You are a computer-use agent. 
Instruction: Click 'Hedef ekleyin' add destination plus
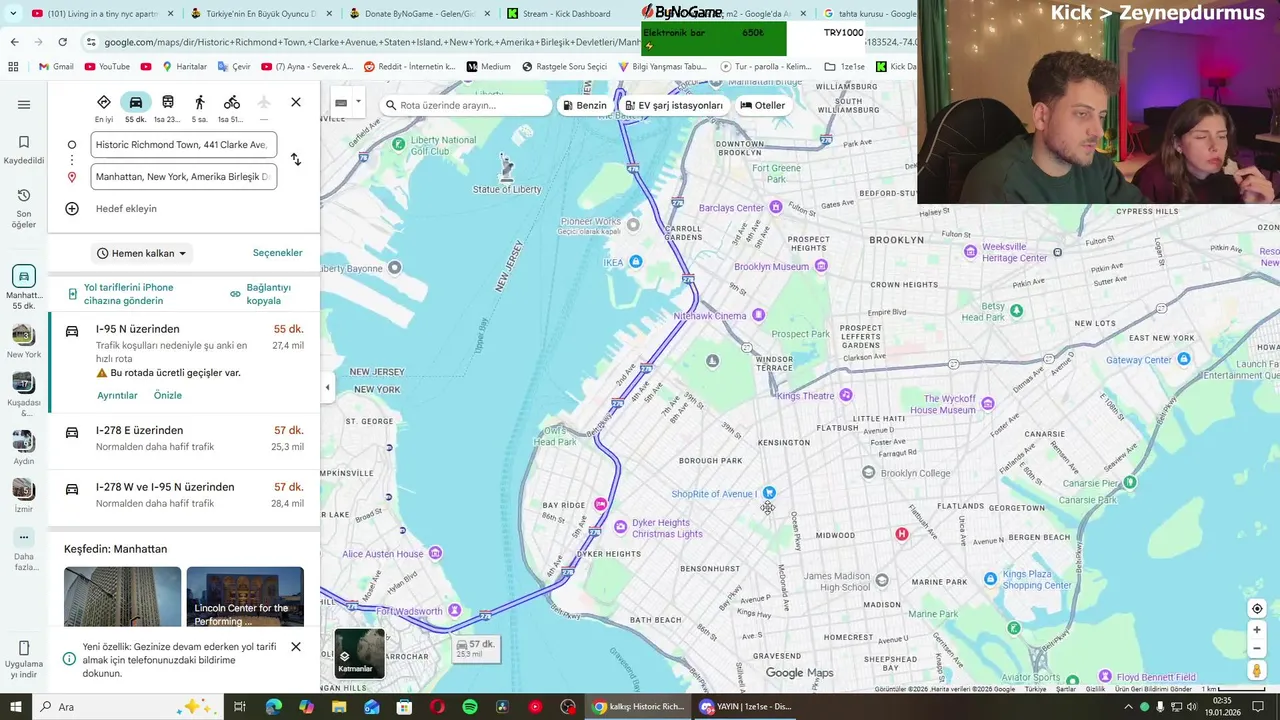[x=72, y=209]
